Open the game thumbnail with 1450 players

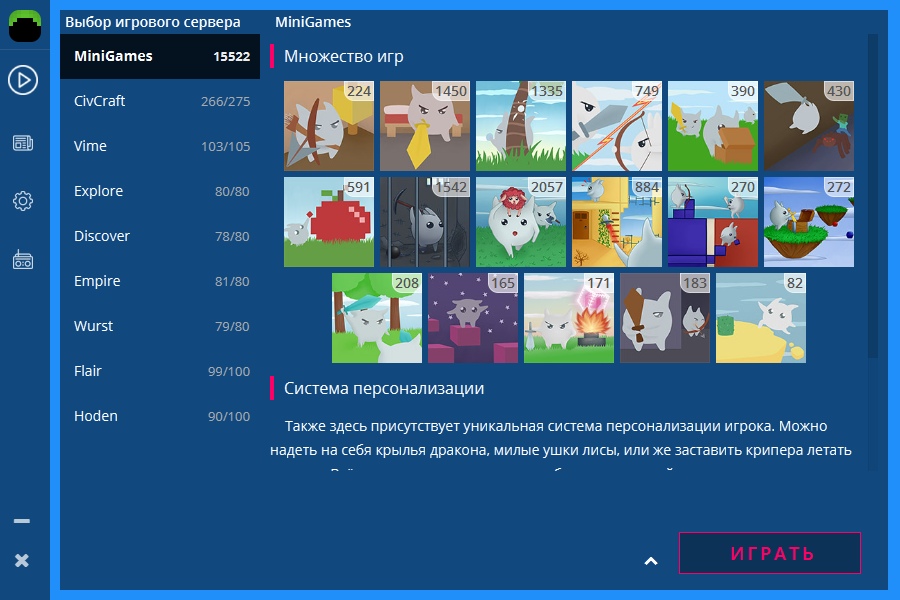click(x=425, y=126)
